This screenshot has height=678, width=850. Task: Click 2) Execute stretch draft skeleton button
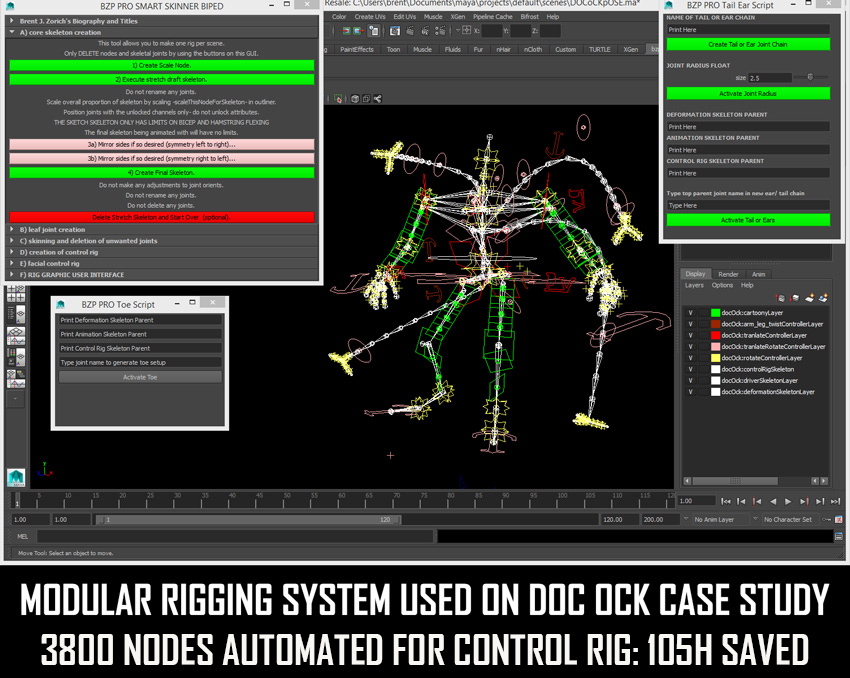[x=162, y=80]
